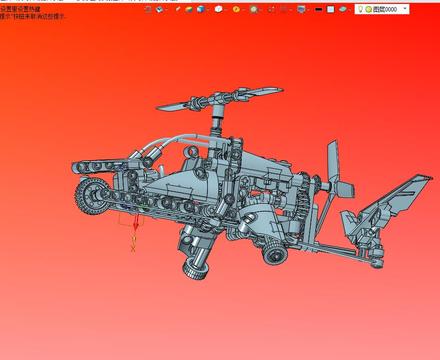This screenshot has width=440, height=360.
Task: Open the layer 0000 dropdown arrow
Action: [x=405, y=9]
